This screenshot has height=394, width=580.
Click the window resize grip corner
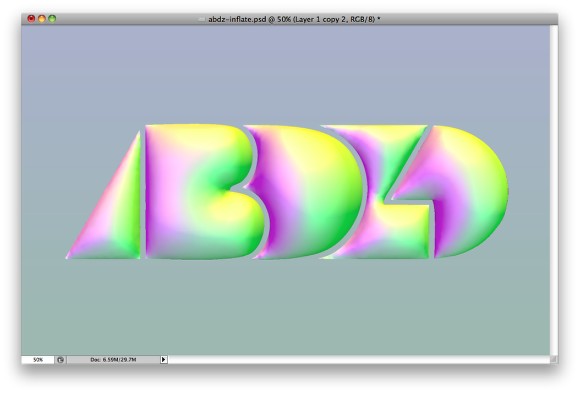click(x=553, y=359)
